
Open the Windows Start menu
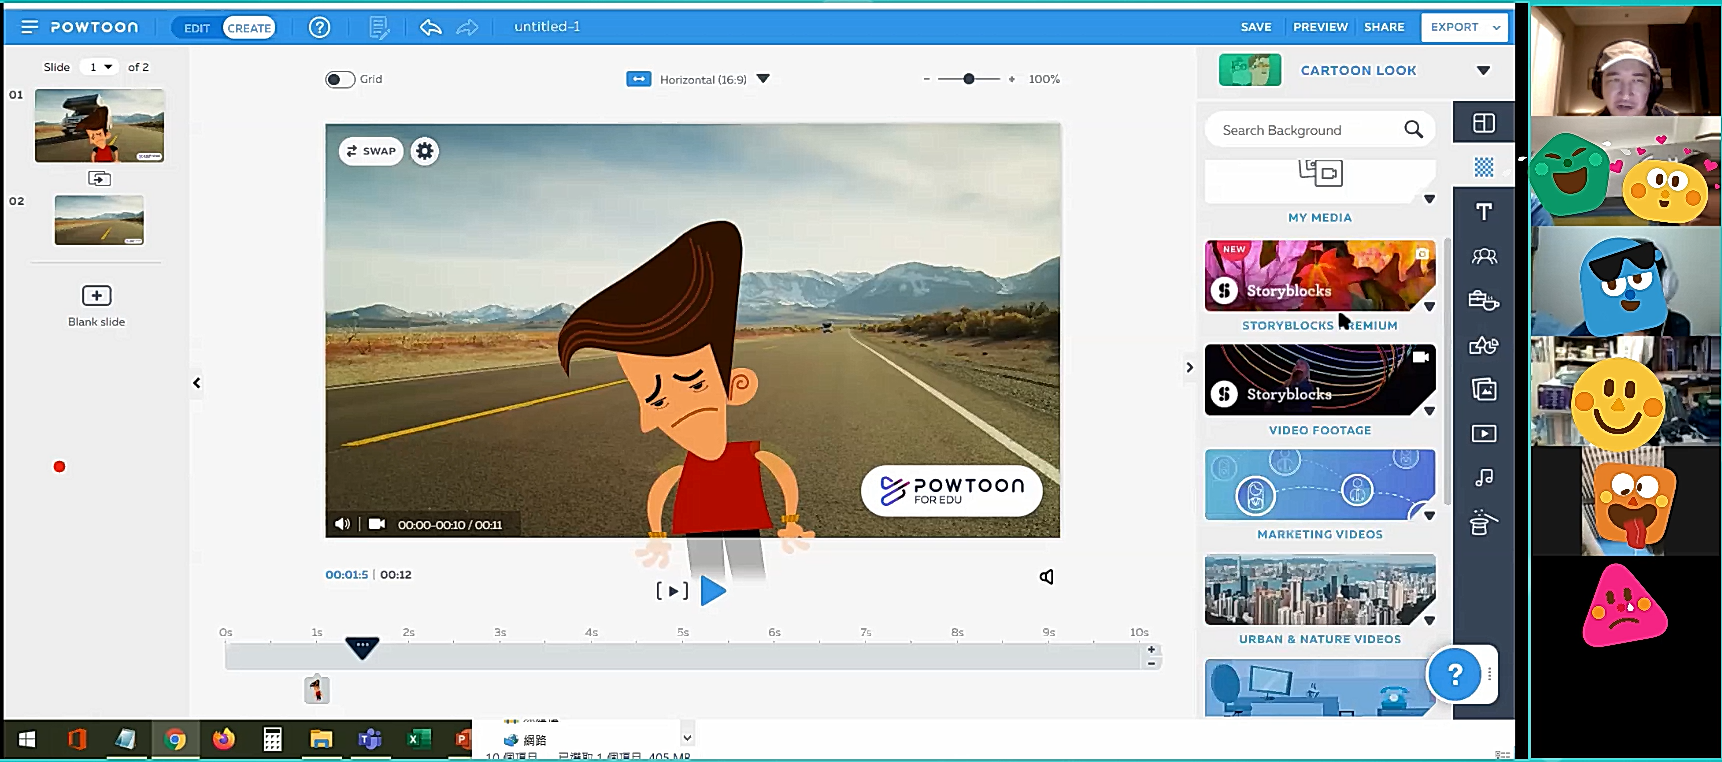(x=27, y=740)
